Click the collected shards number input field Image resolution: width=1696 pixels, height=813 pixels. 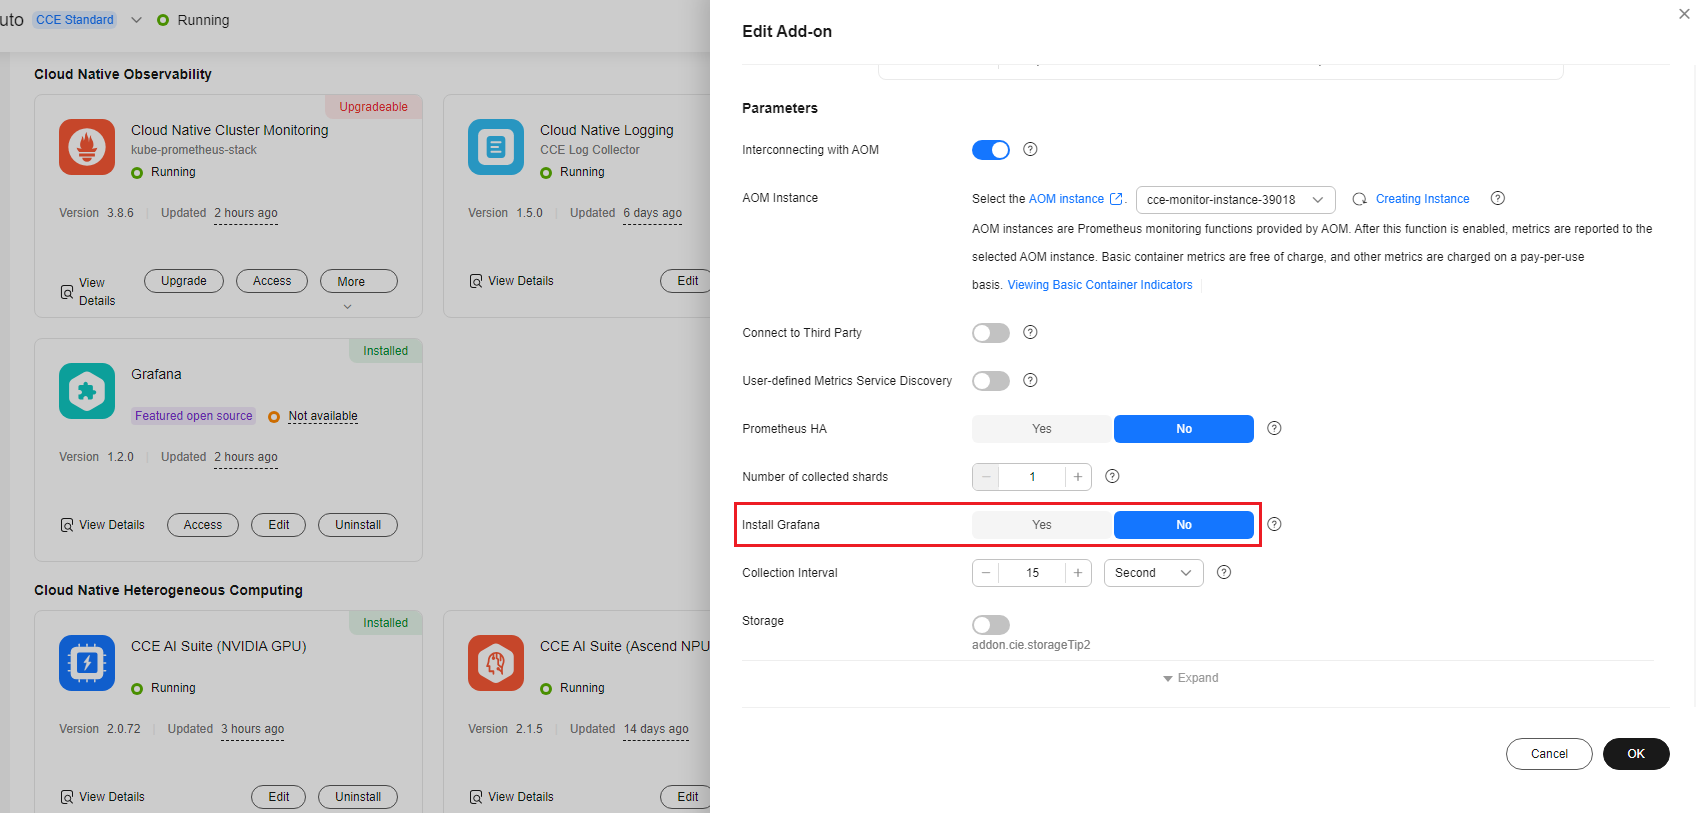click(1032, 477)
